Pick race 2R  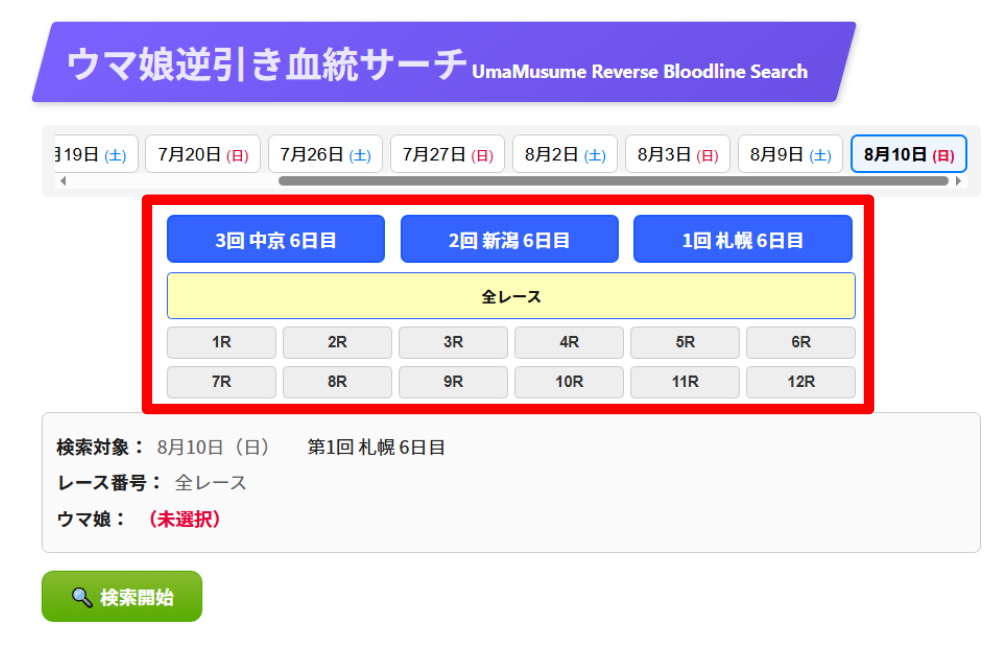tap(338, 343)
